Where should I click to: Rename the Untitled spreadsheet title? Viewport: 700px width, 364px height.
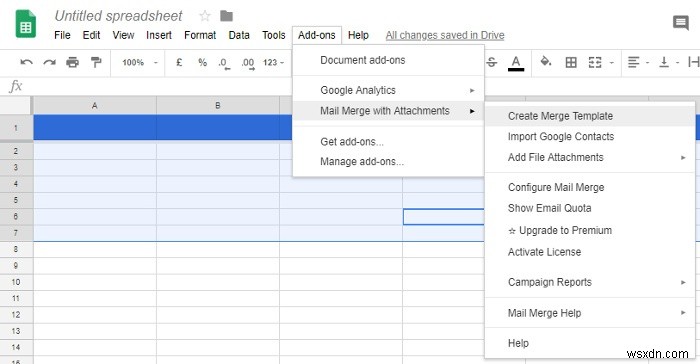(x=118, y=16)
